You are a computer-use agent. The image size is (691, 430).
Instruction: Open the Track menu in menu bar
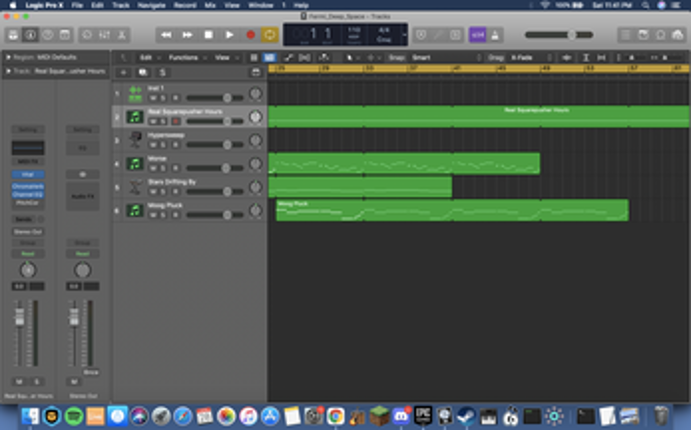pyautogui.click(x=120, y=5)
